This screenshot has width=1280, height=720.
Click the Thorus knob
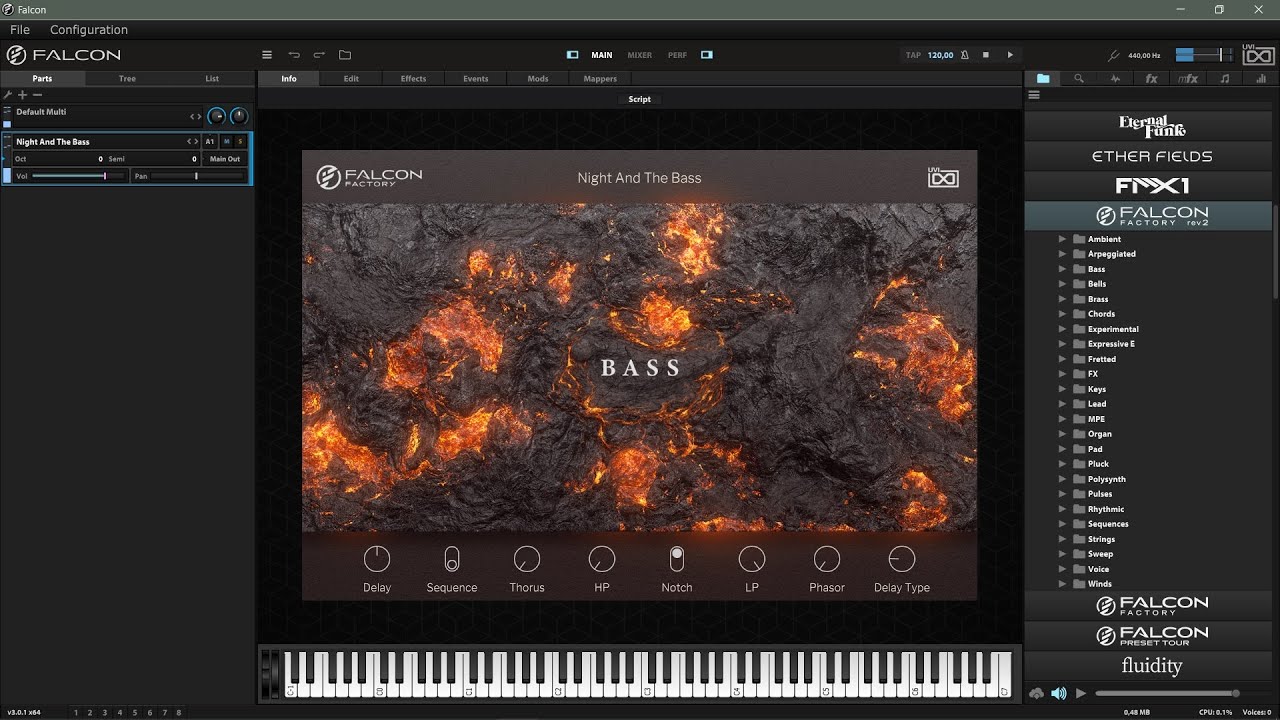527,559
